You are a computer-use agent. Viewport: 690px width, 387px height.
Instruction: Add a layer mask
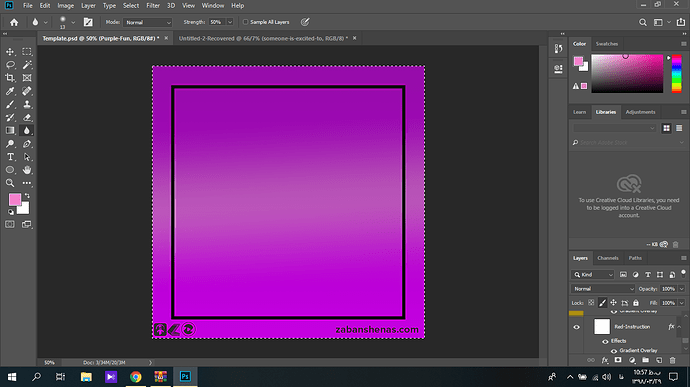[x=618, y=360]
